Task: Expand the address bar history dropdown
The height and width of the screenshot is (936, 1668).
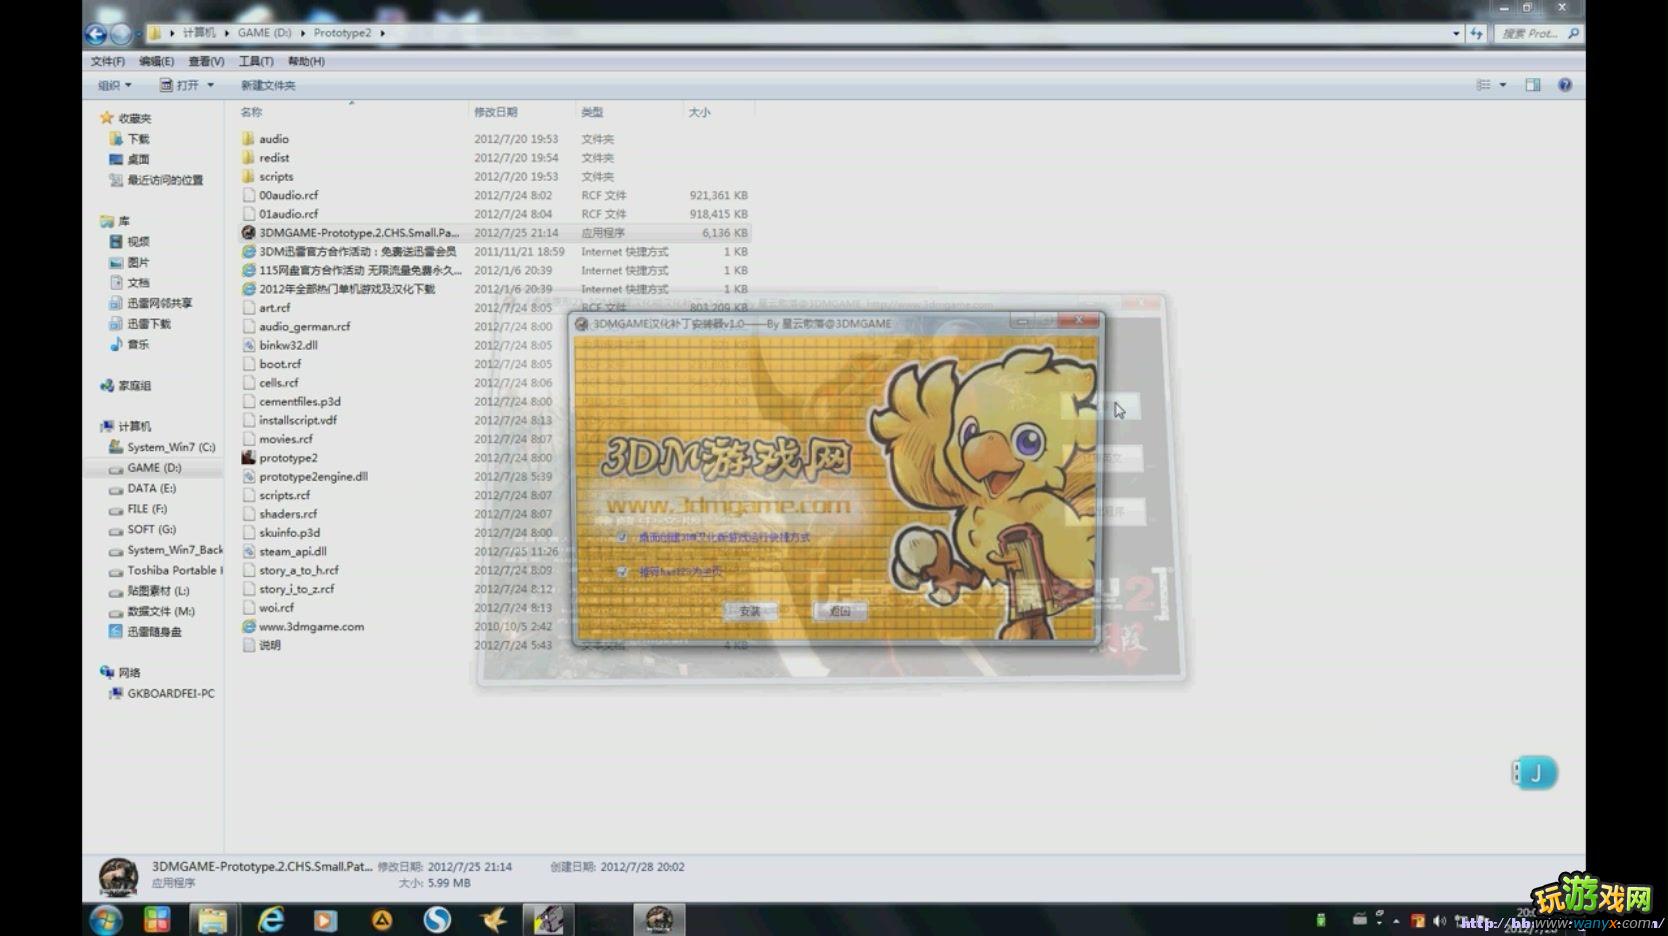Action: point(1456,34)
